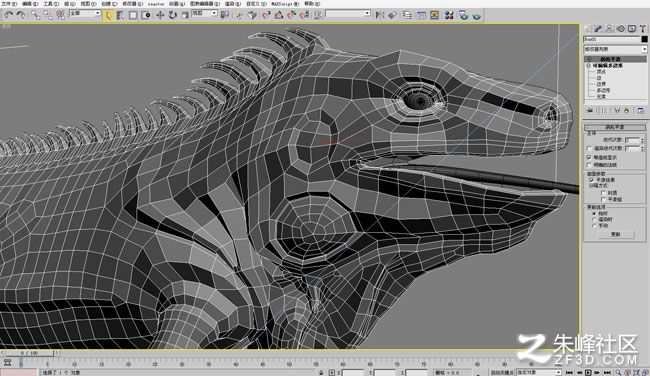Switch to the Display command panel tab
650x376 pixels.
[x=631, y=29]
